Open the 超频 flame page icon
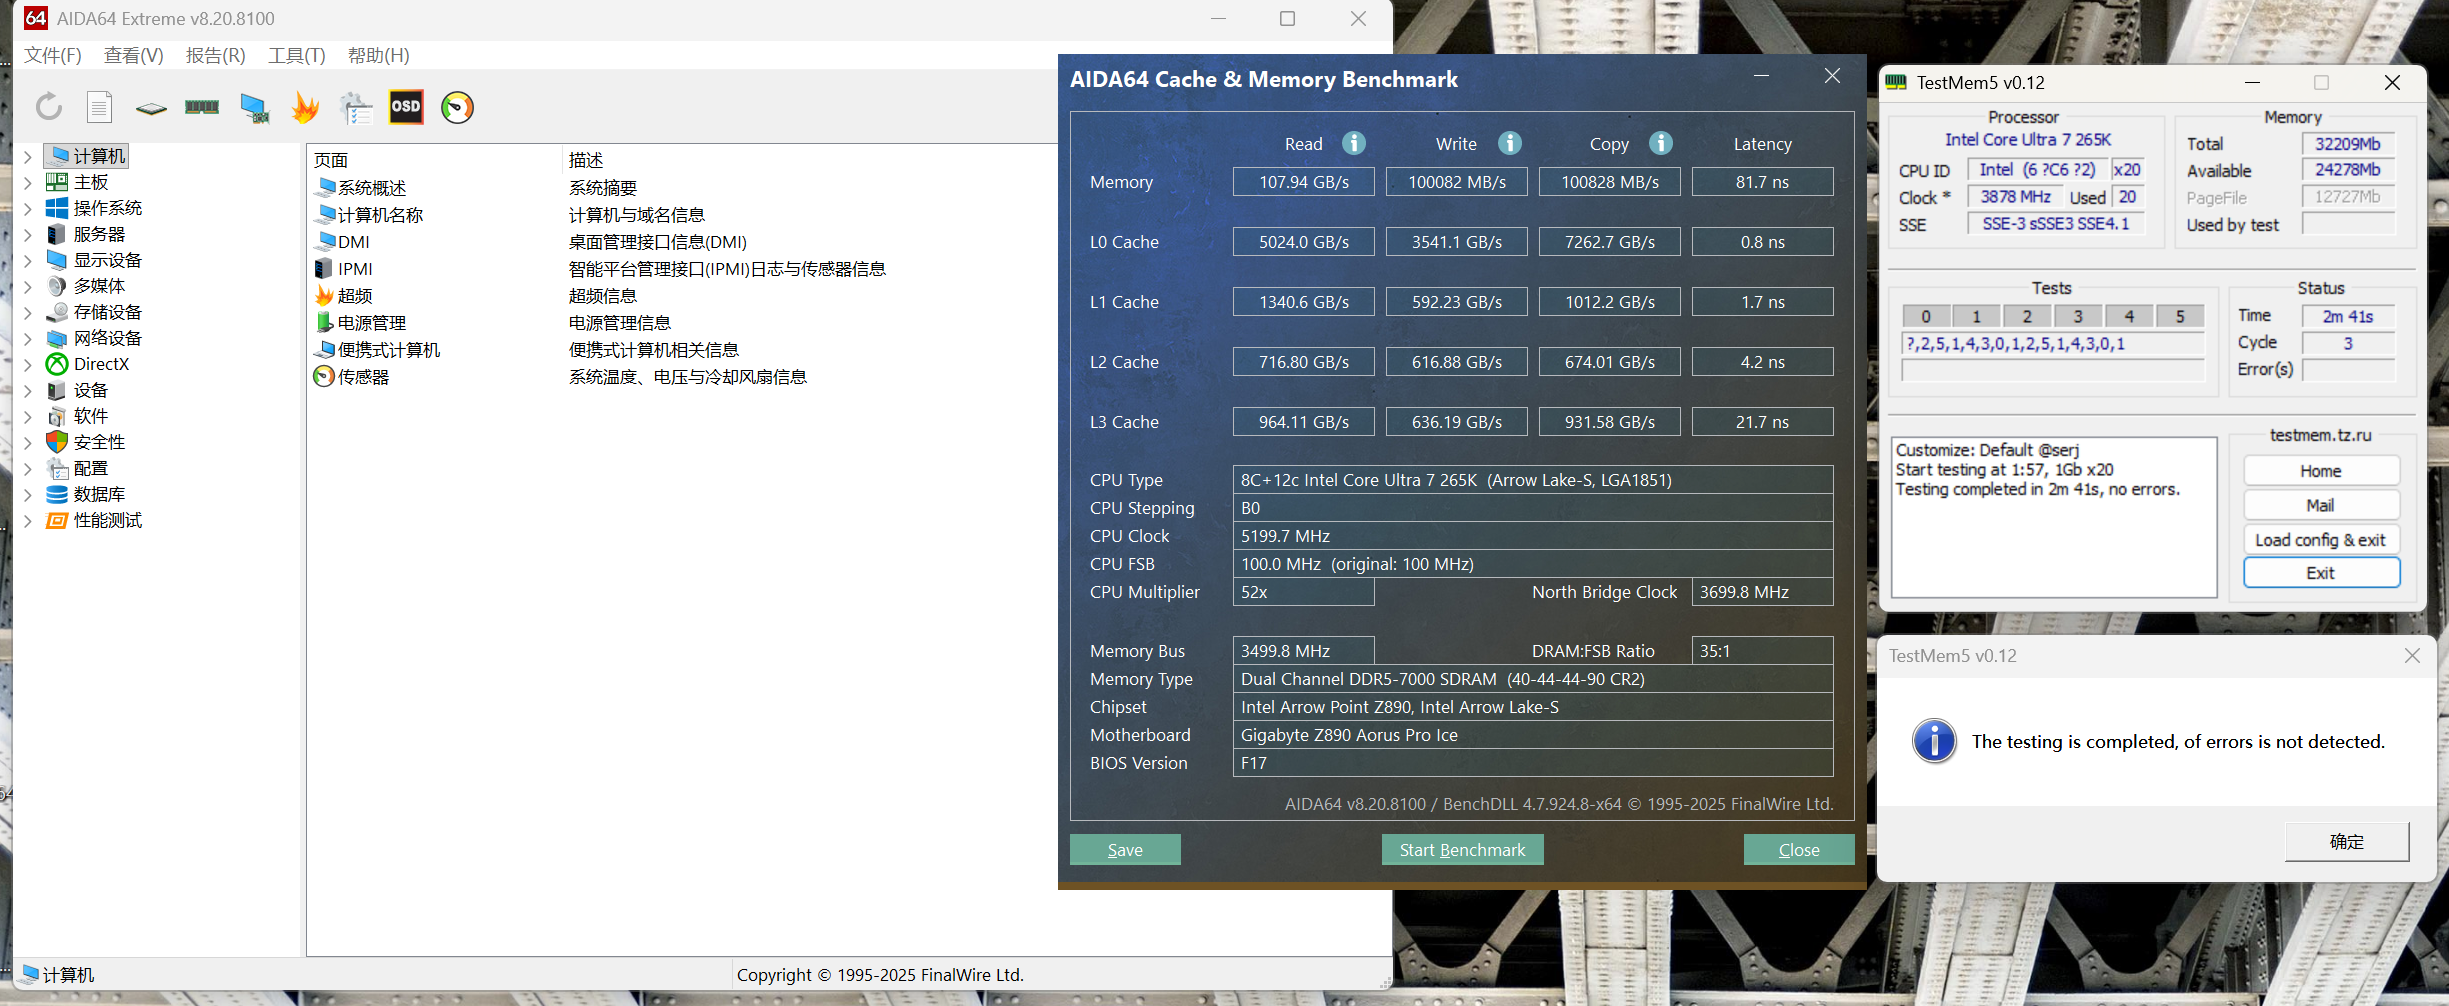This screenshot has height=1006, width=2449. tap(324, 295)
